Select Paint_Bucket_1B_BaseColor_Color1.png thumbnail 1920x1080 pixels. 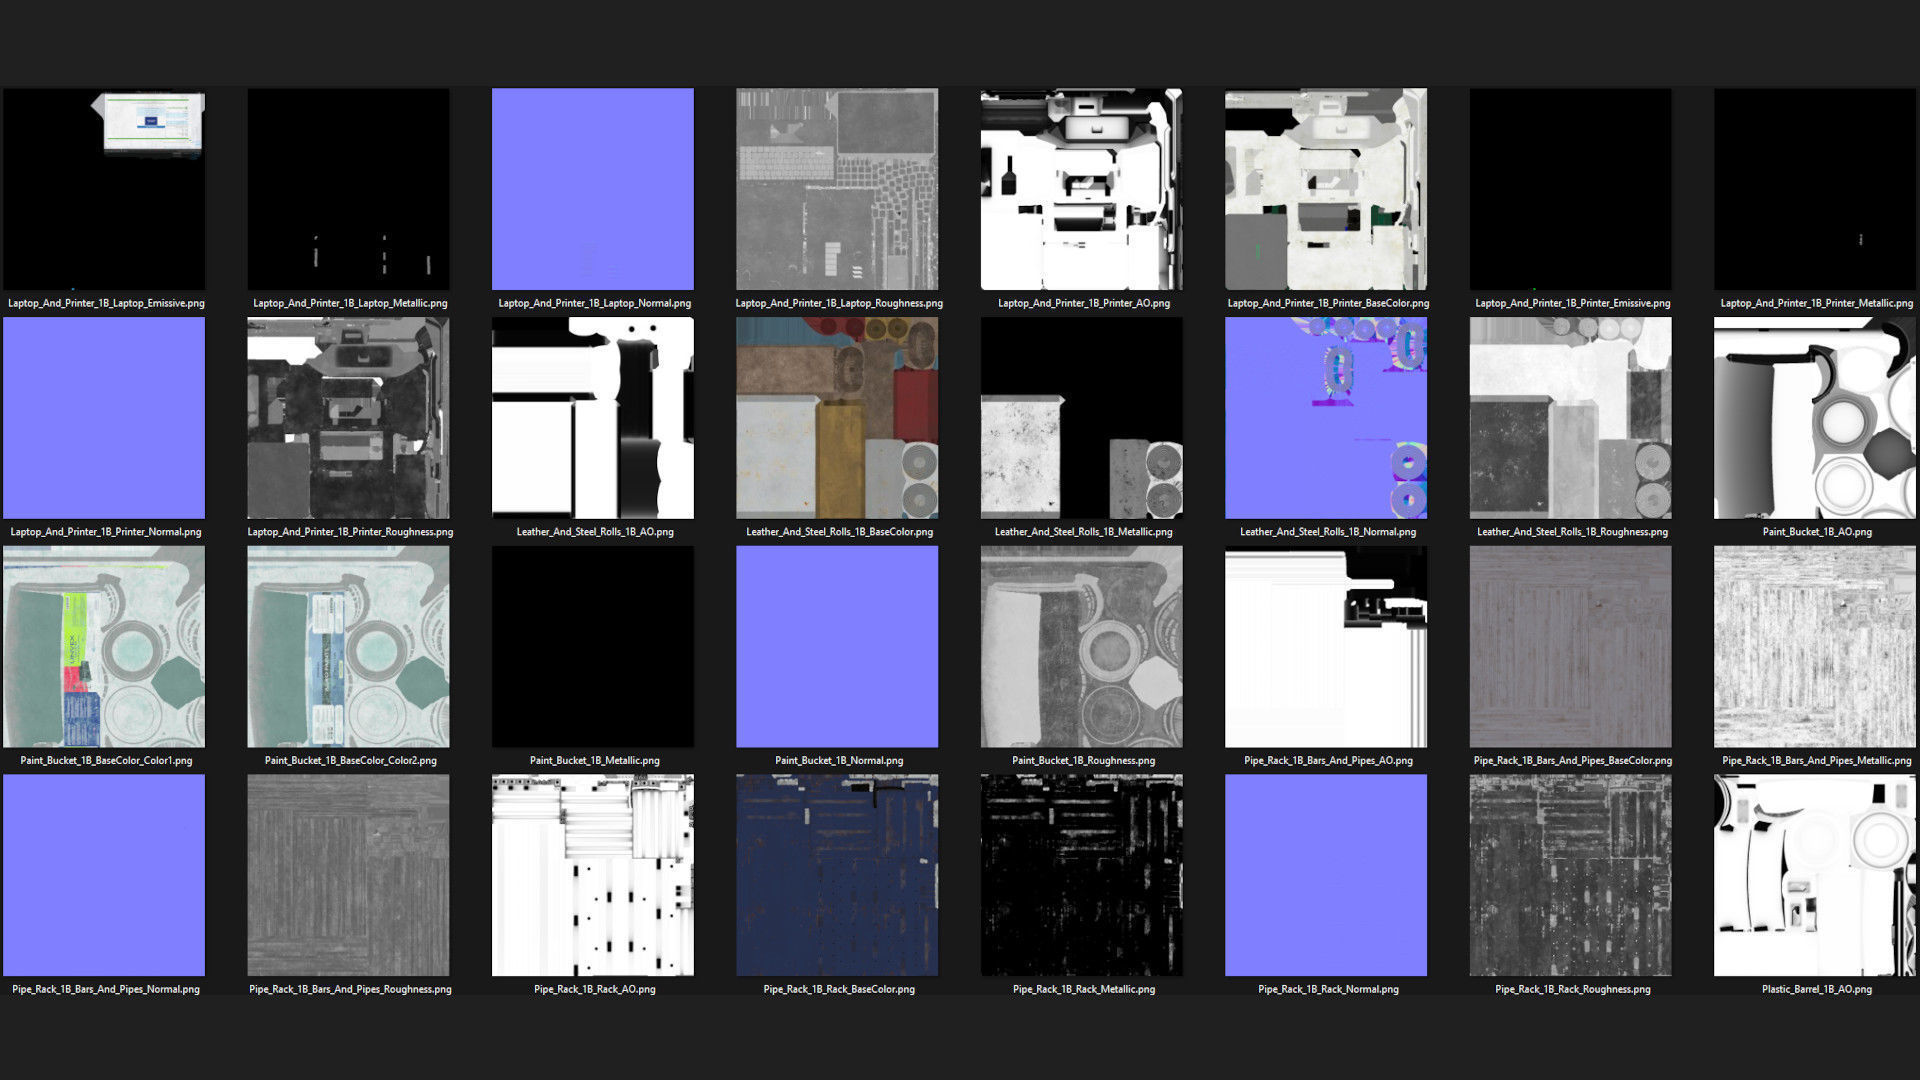[104, 646]
